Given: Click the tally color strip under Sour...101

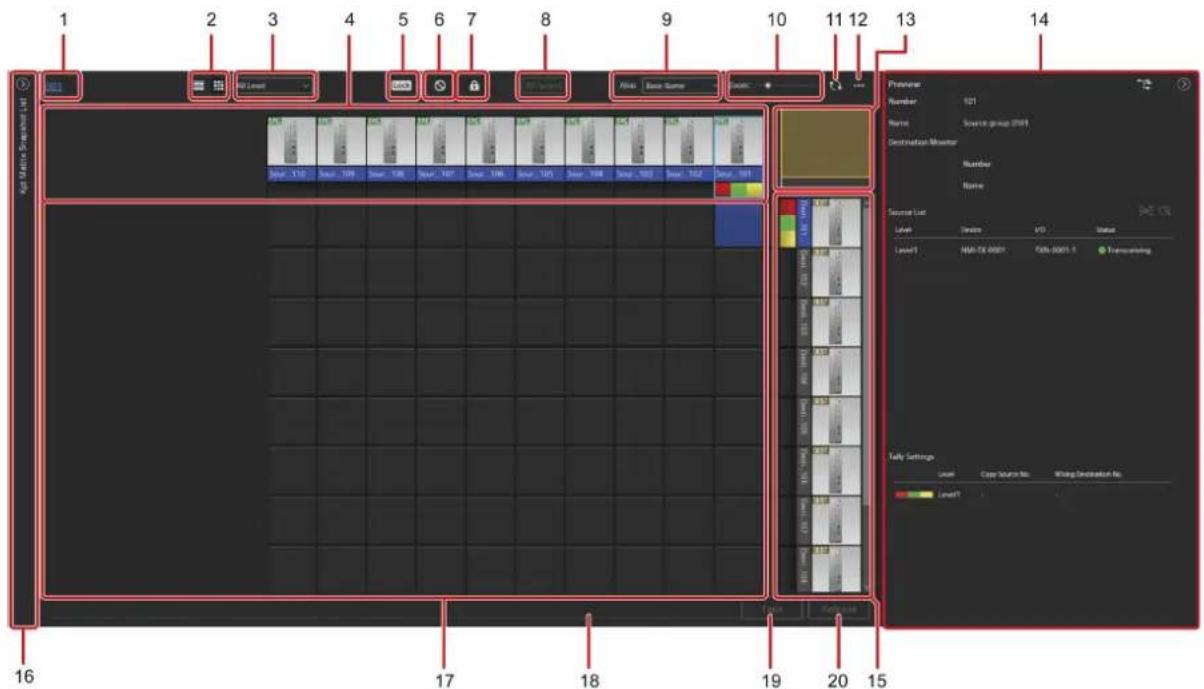Looking at the screenshot, I should (738, 188).
